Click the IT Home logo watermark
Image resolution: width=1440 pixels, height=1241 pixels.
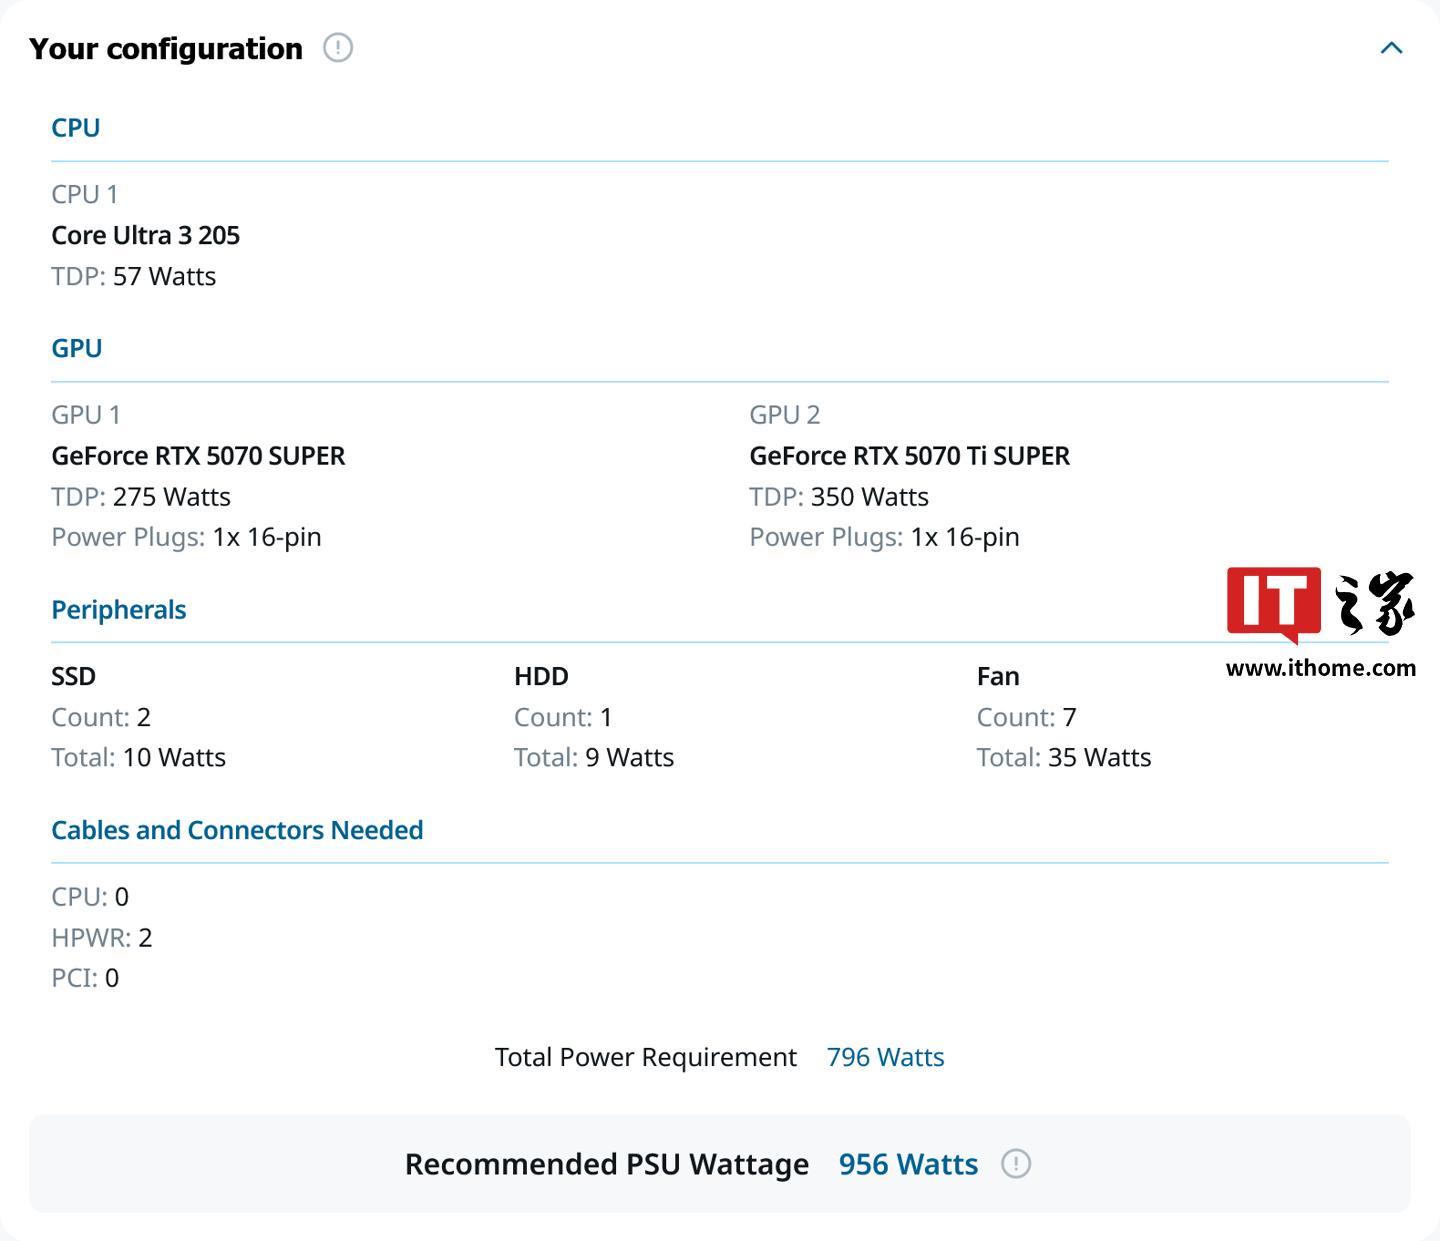[1320, 604]
